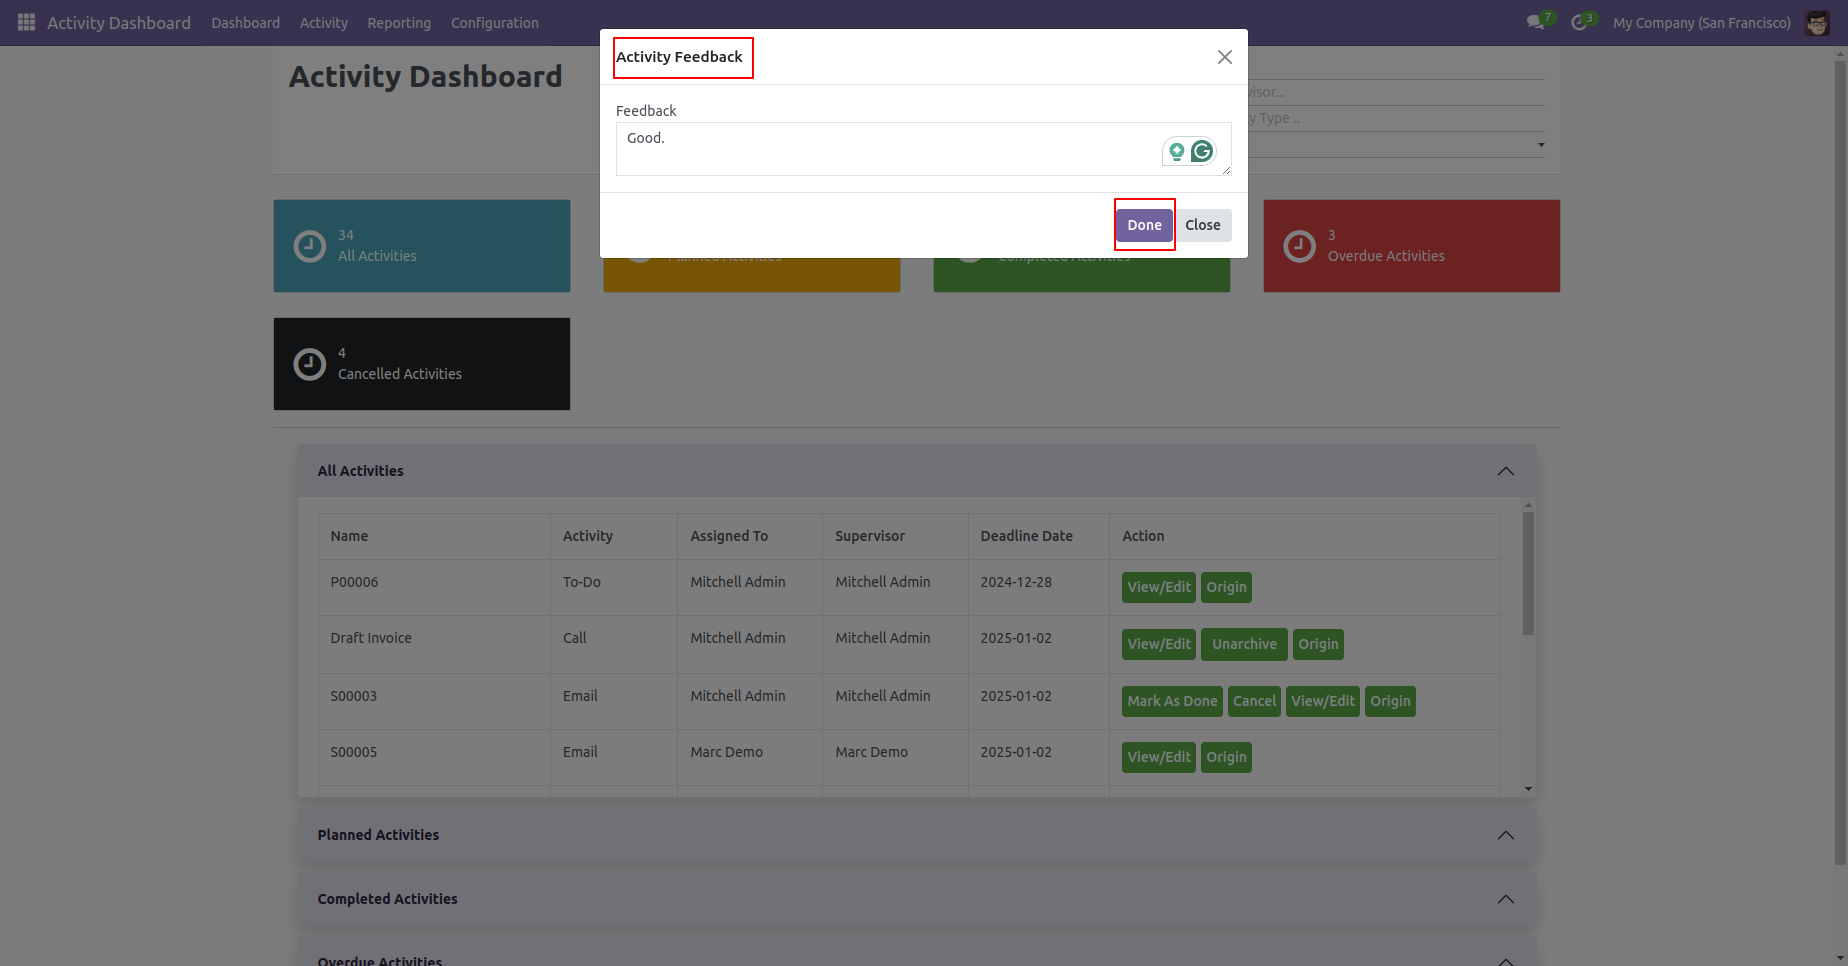Click Origin for the P00006 row
1848x966 pixels.
pyautogui.click(x=1226, y=587)
